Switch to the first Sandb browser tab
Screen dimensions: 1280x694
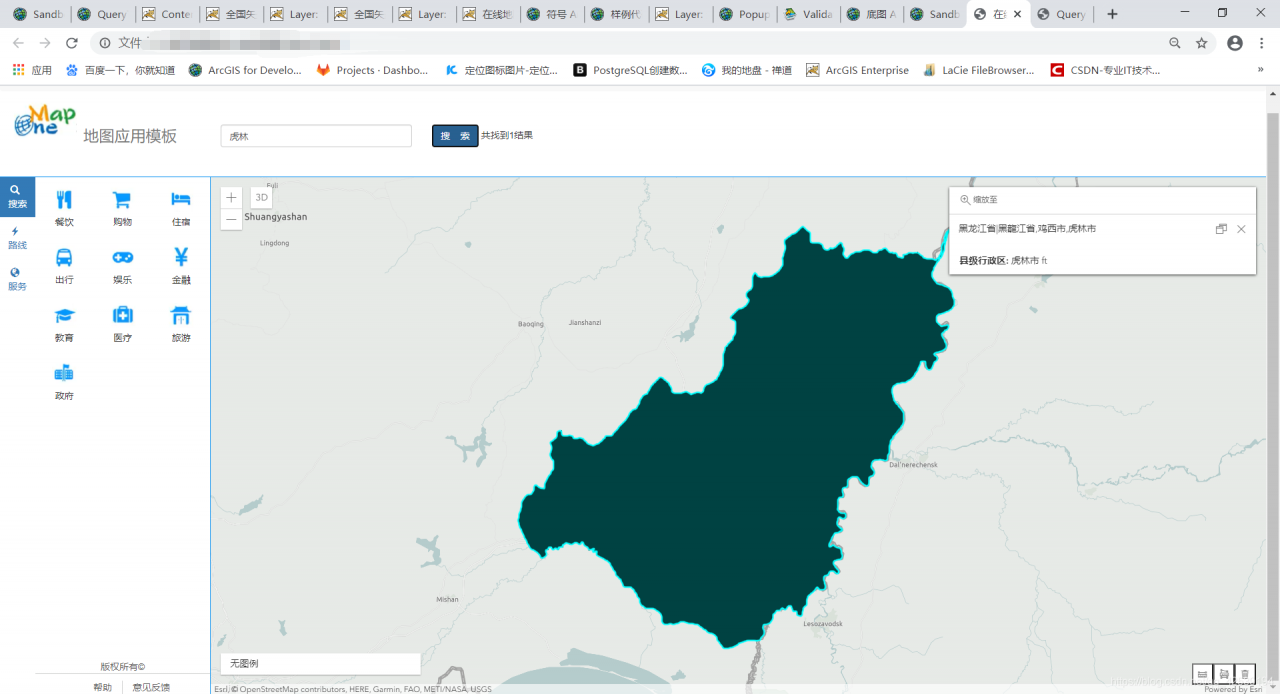(37, 14)
